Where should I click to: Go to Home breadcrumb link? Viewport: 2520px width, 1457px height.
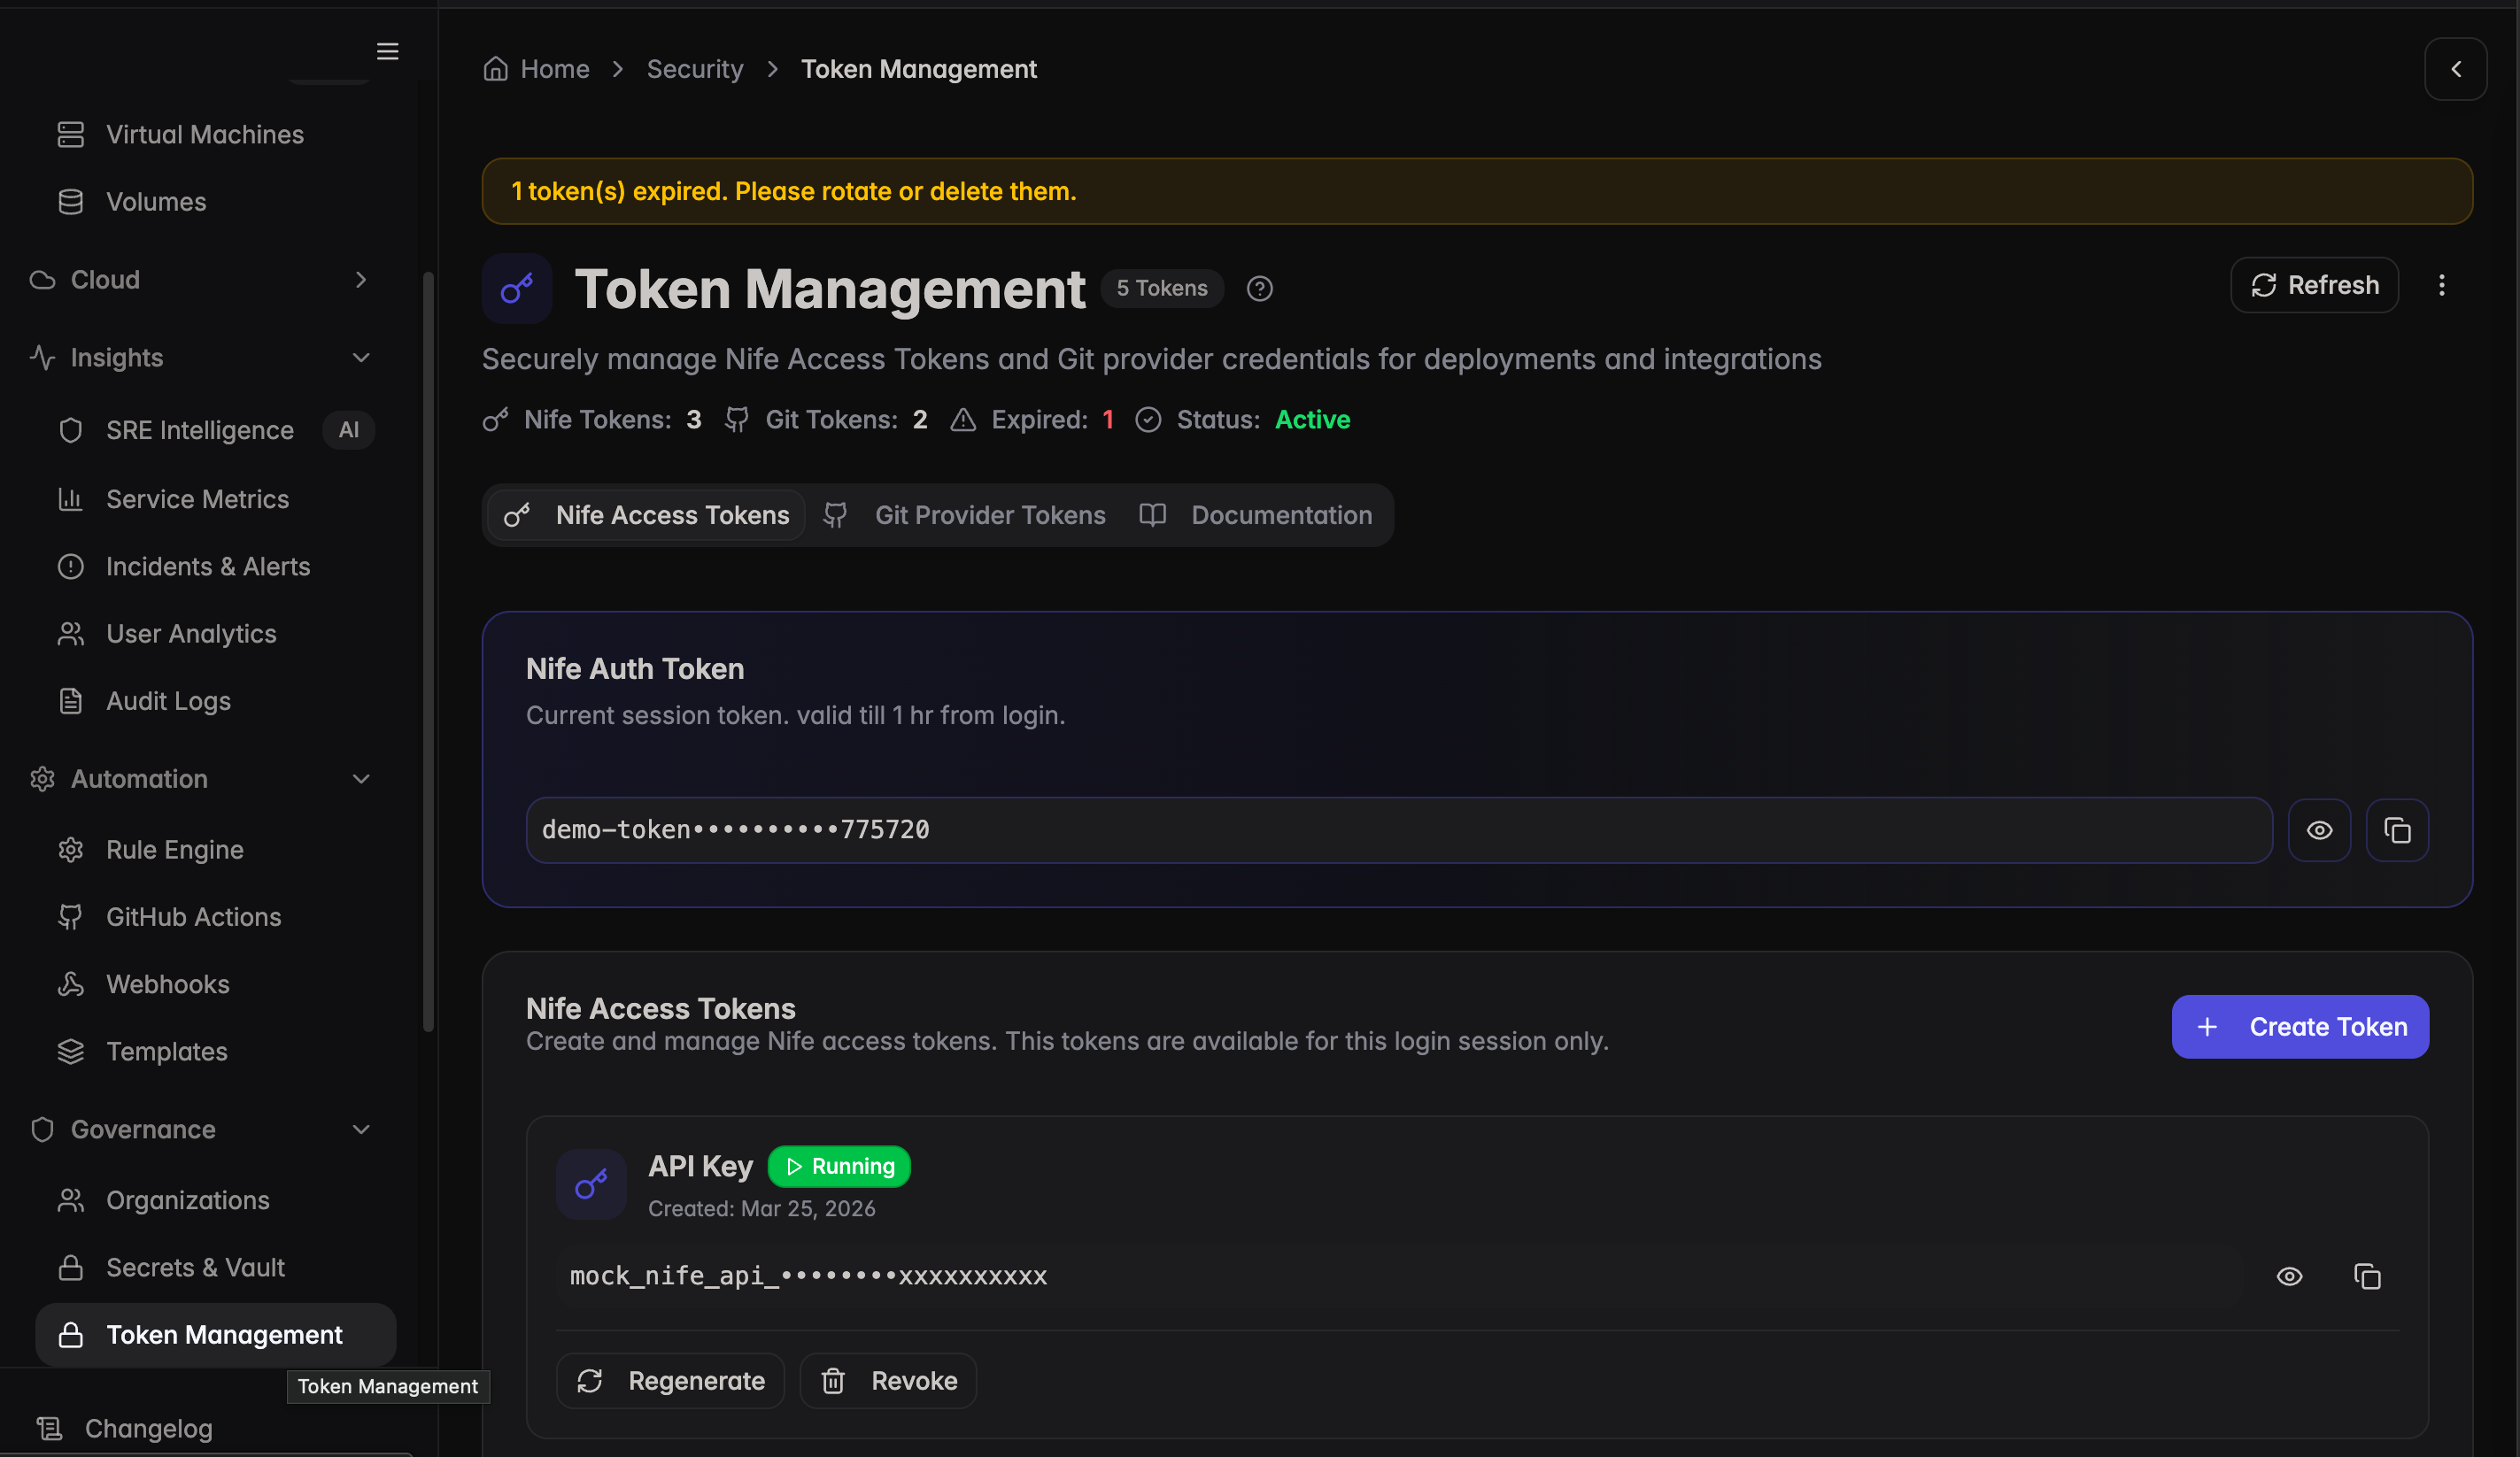(x=555, y=69)
